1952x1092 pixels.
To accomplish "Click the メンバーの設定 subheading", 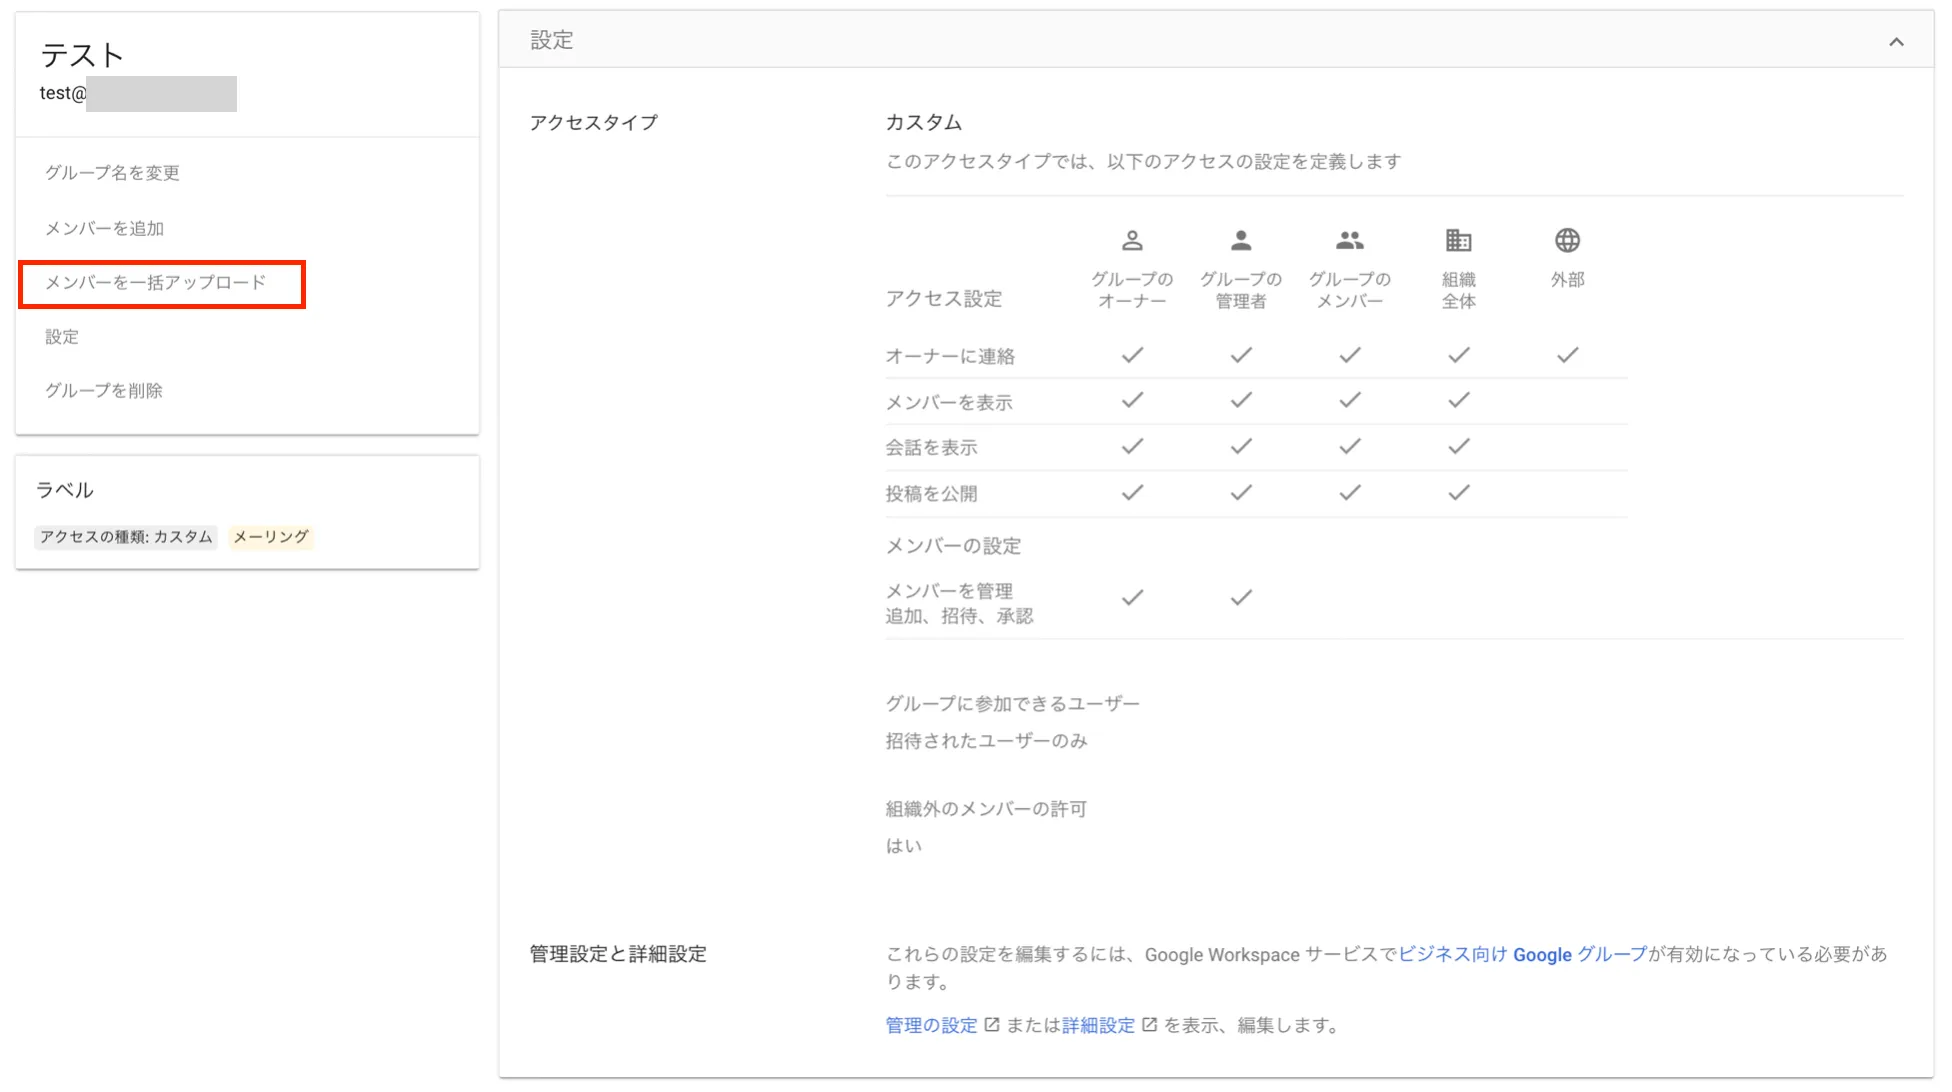I will [953, 546].
